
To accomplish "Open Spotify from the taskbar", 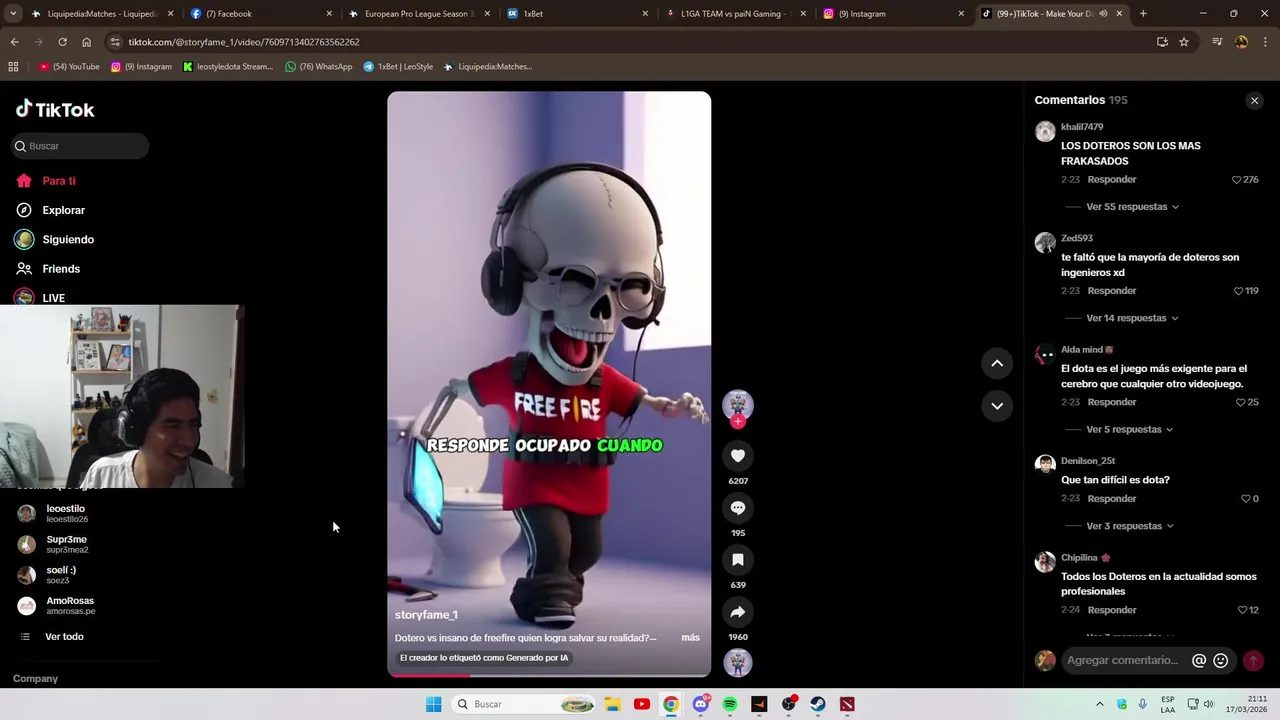I will [x=730, y=704].
